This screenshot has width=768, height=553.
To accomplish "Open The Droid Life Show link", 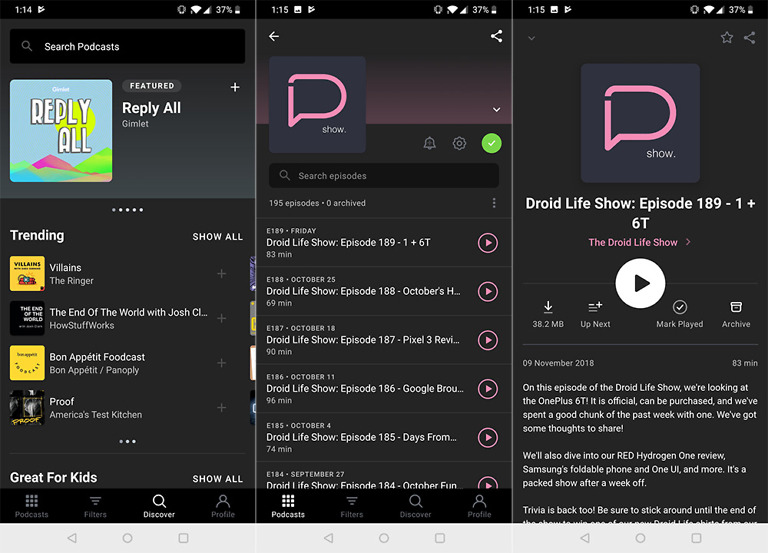I will tap(639, 242).
